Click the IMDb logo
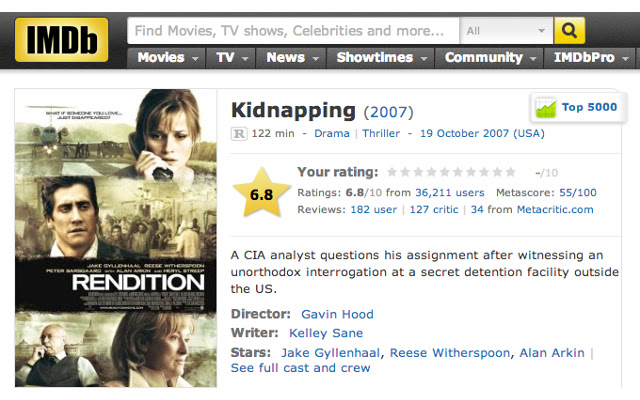This screenshot has height=400, width=640. click(62, 40)
